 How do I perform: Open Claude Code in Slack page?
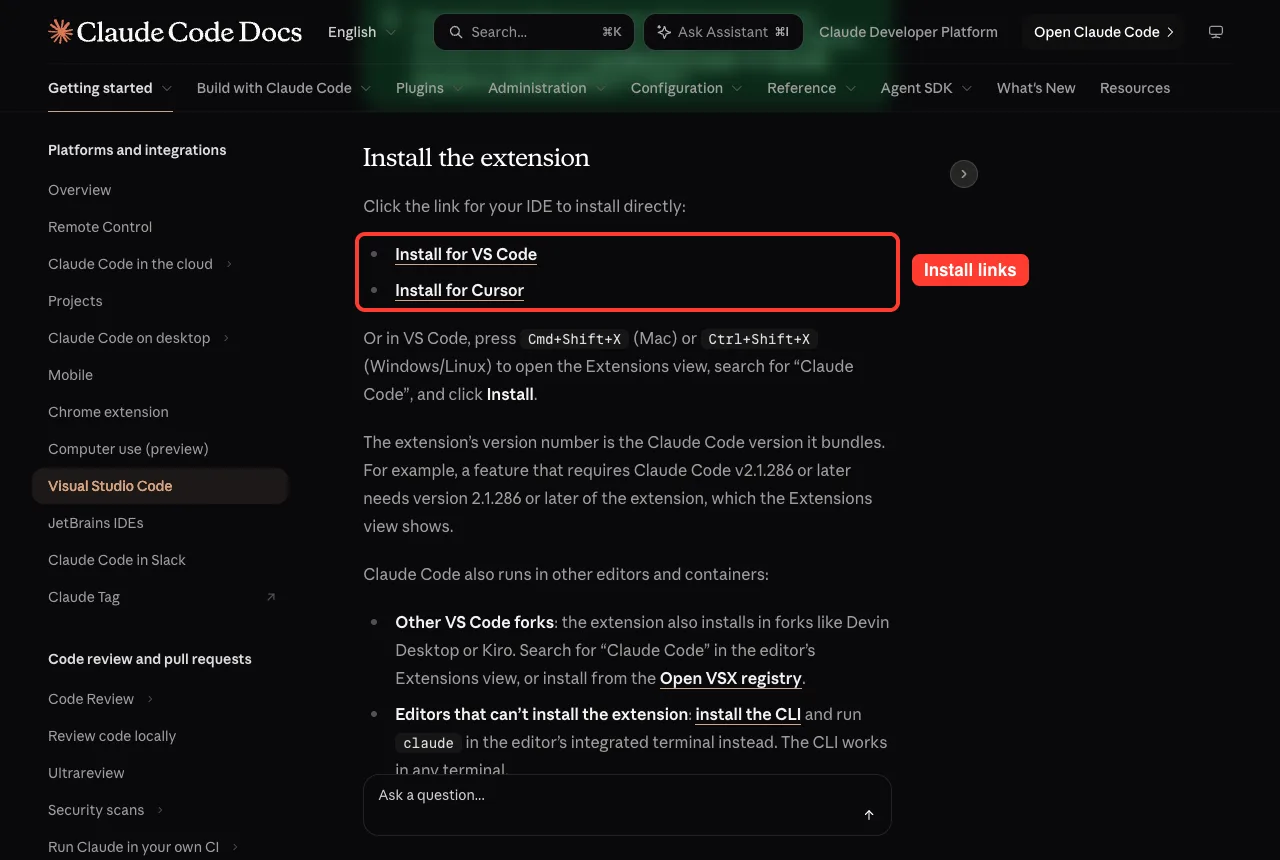point(117,560)
